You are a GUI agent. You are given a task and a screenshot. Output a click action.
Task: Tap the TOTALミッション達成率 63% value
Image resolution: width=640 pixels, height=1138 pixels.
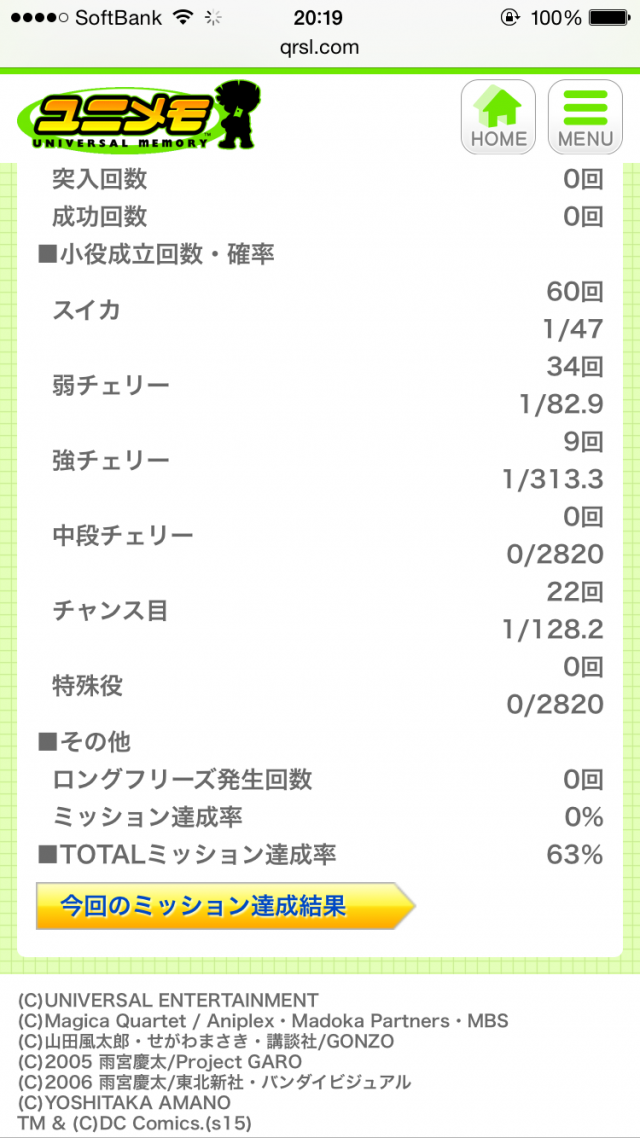point(574,855)
